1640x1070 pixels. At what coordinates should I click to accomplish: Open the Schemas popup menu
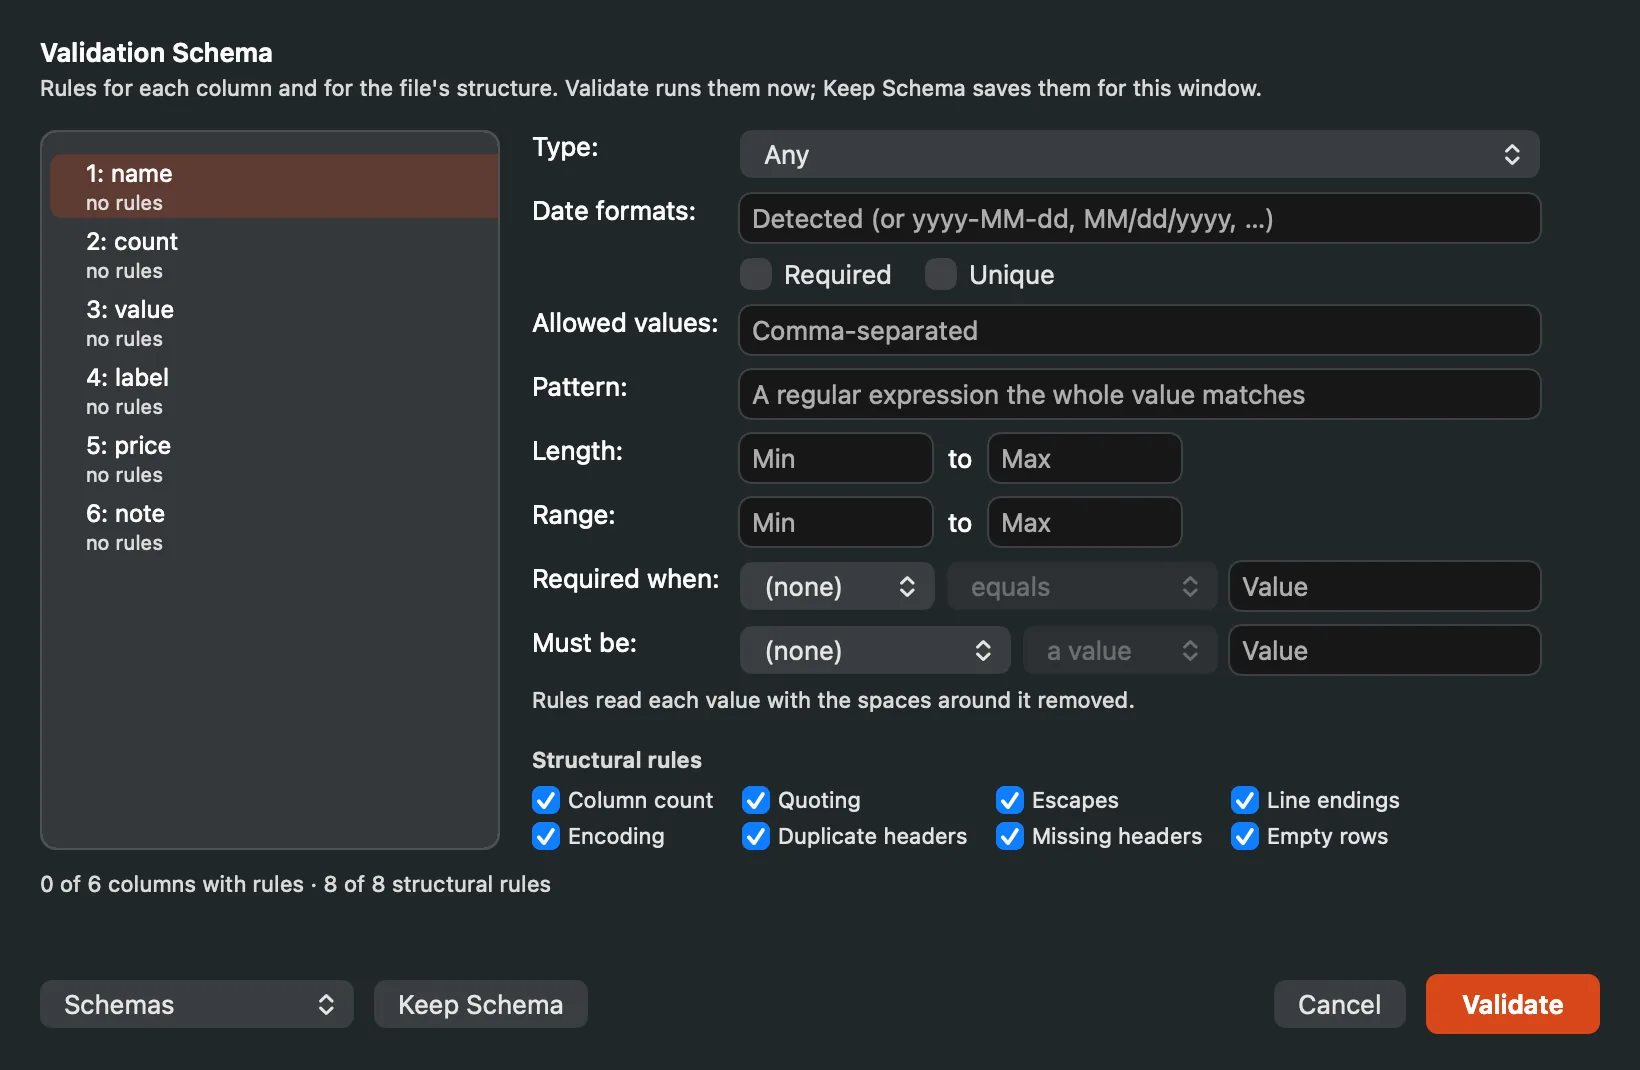(x=197, y=1004)
